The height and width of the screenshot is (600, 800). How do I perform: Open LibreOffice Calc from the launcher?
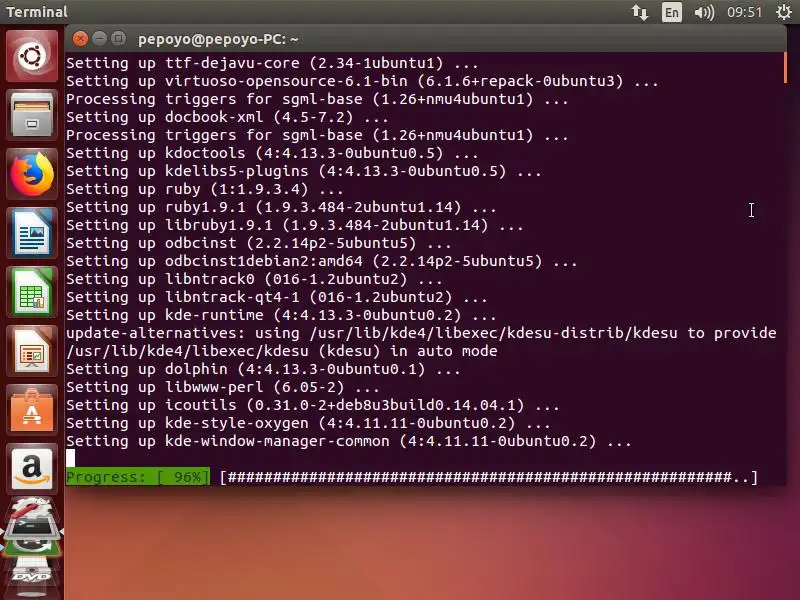click(x=32, y=292)
